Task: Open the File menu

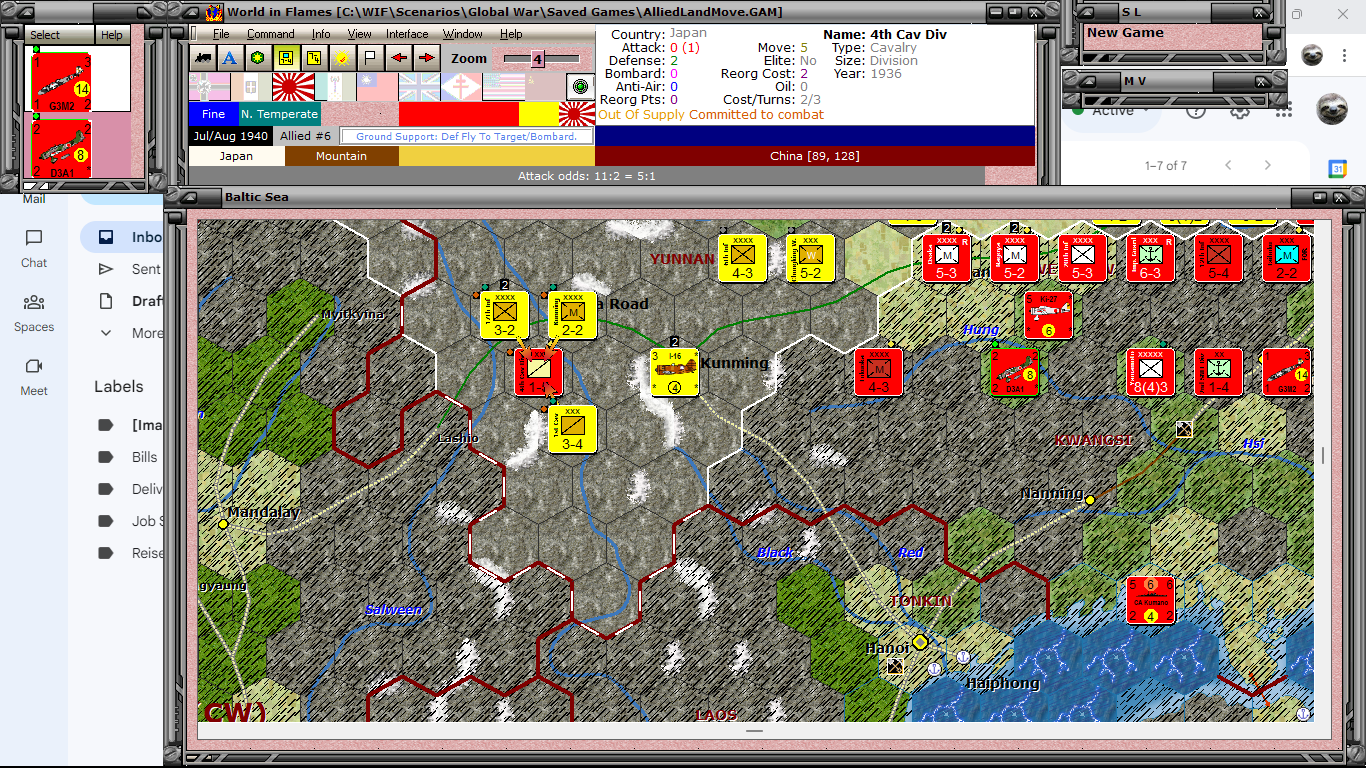Action: point(221,34)
